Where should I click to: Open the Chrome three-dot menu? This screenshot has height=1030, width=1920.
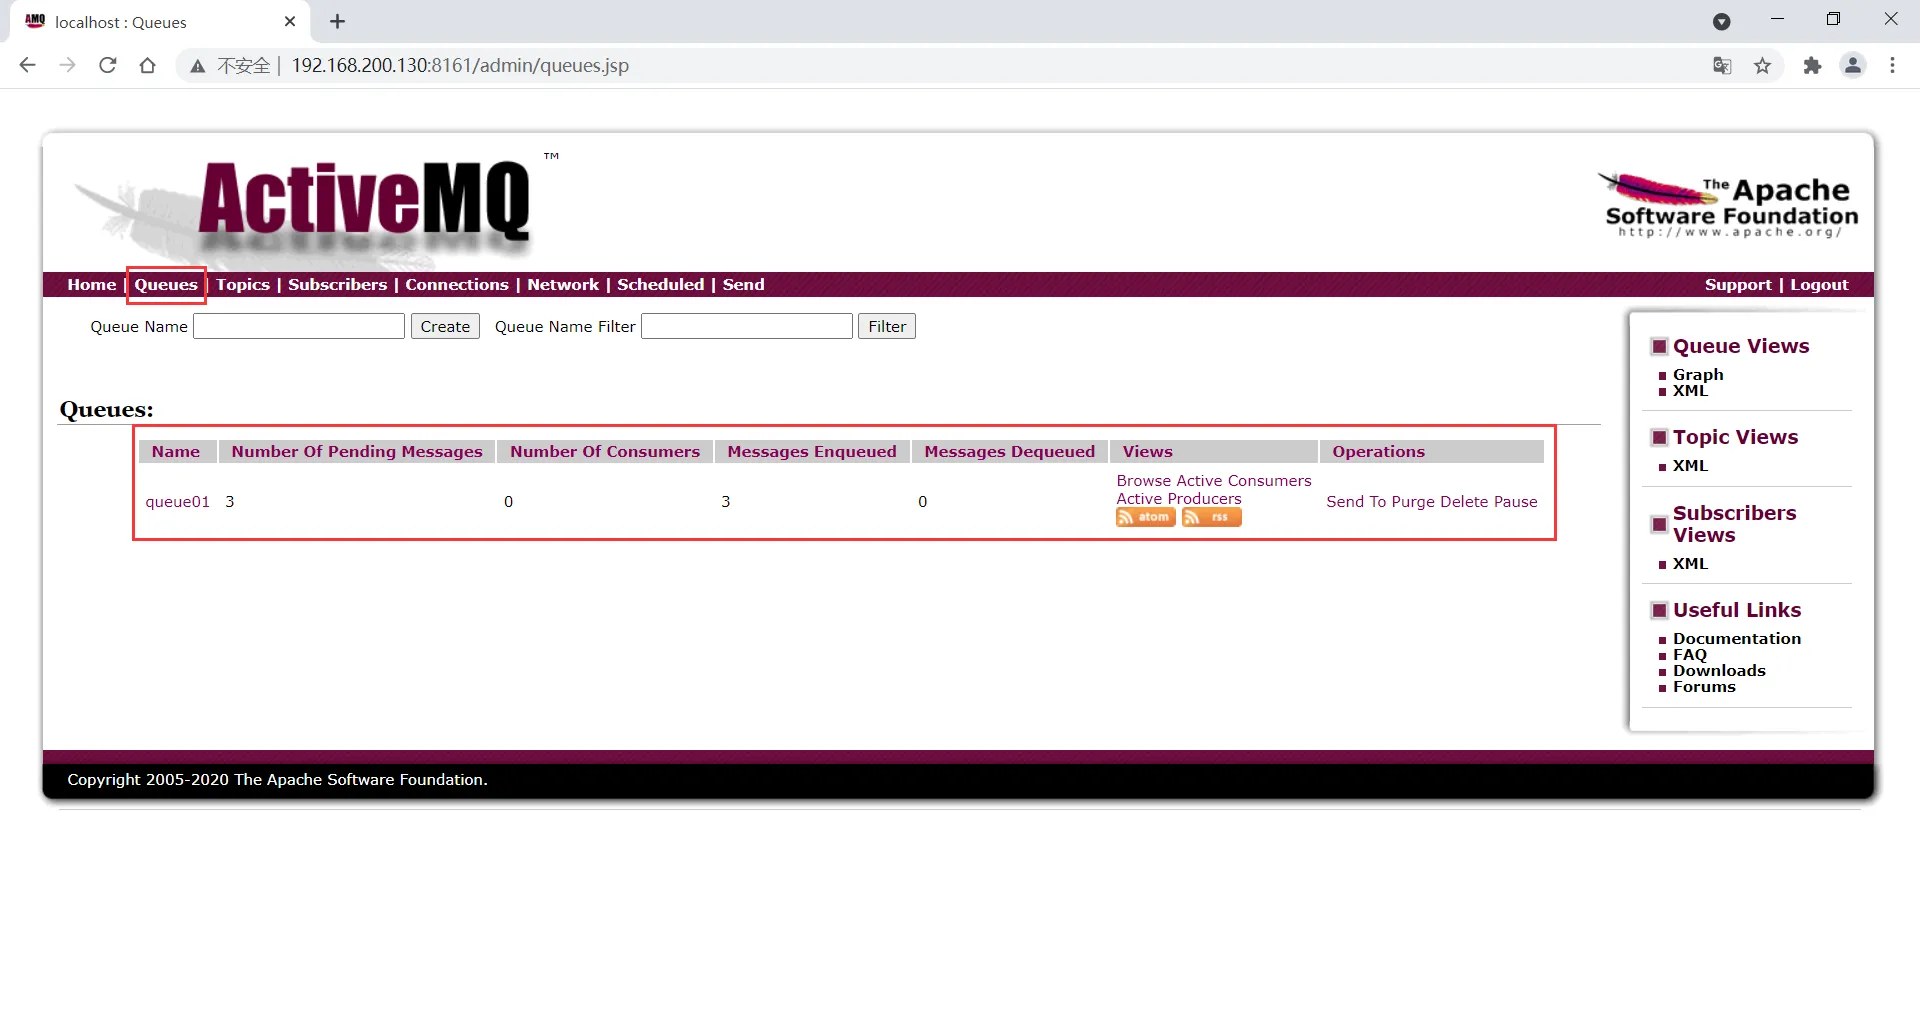(1892, 65)
